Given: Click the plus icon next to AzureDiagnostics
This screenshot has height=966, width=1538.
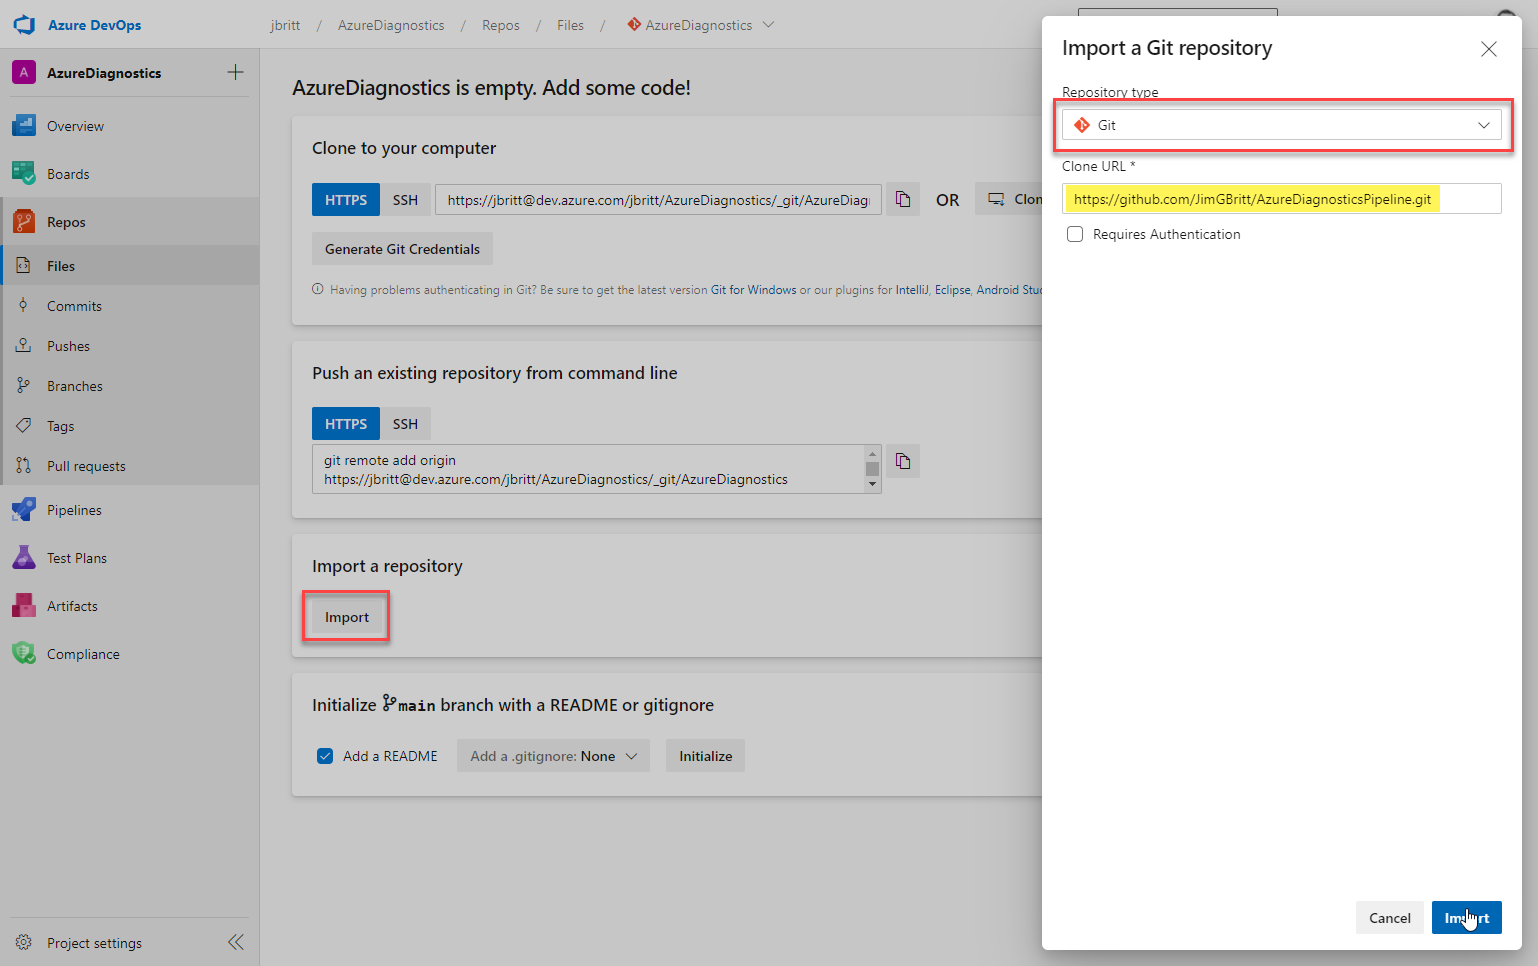Looking at the screenshot, I should [235, 72].
